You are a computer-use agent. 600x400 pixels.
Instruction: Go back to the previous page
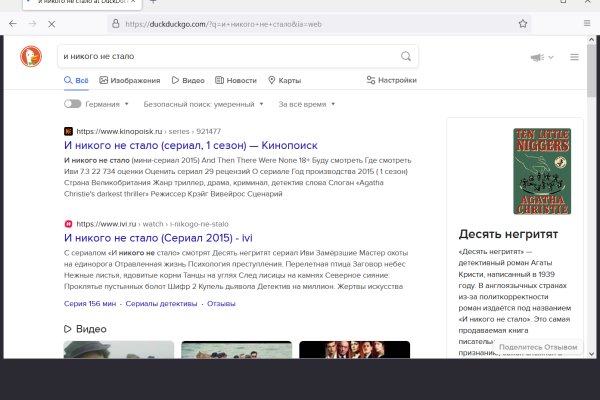(13, 23)
